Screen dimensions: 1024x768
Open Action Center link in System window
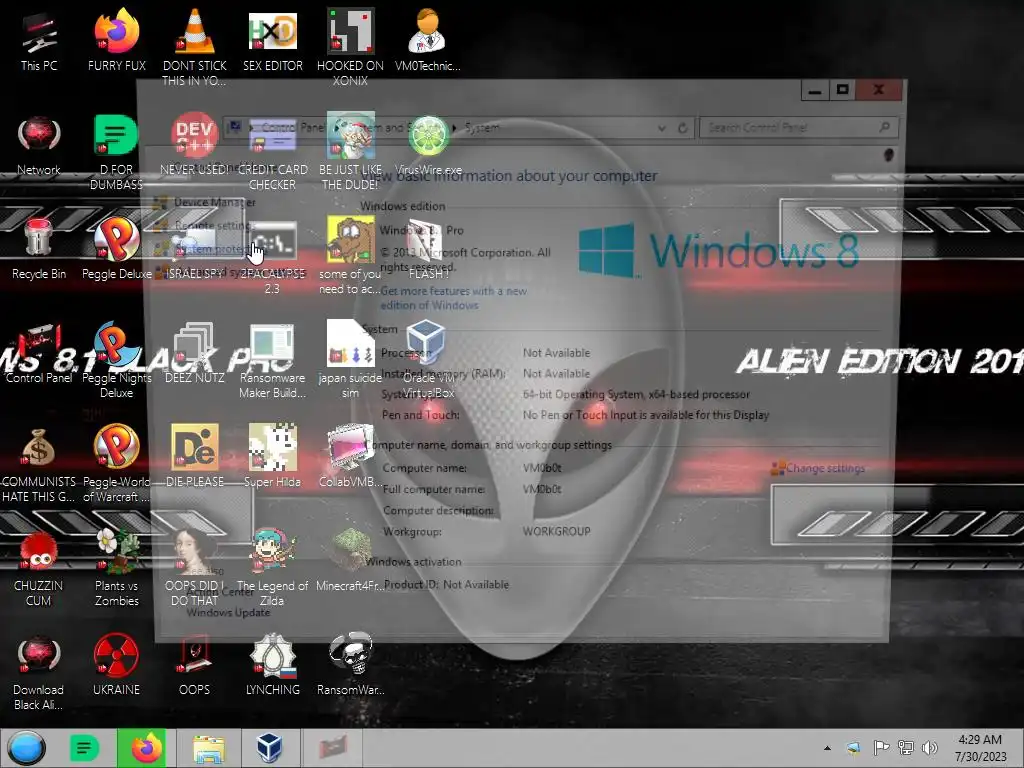(220, 592)
